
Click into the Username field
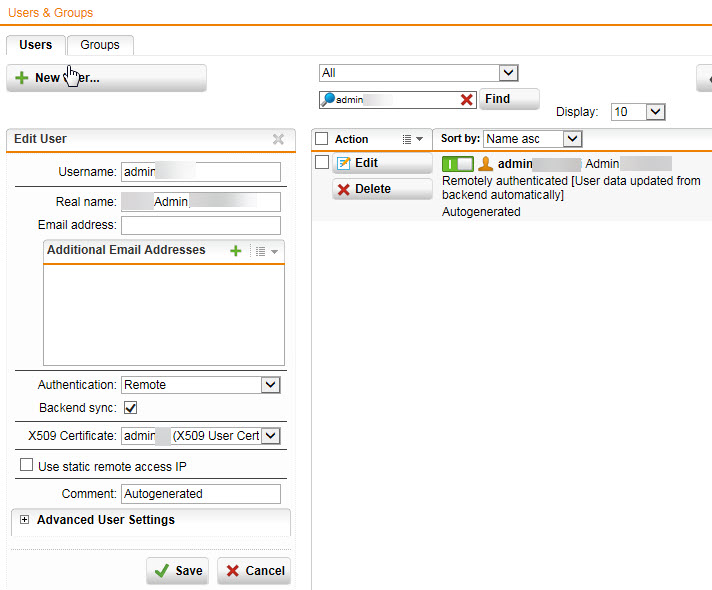201,172
